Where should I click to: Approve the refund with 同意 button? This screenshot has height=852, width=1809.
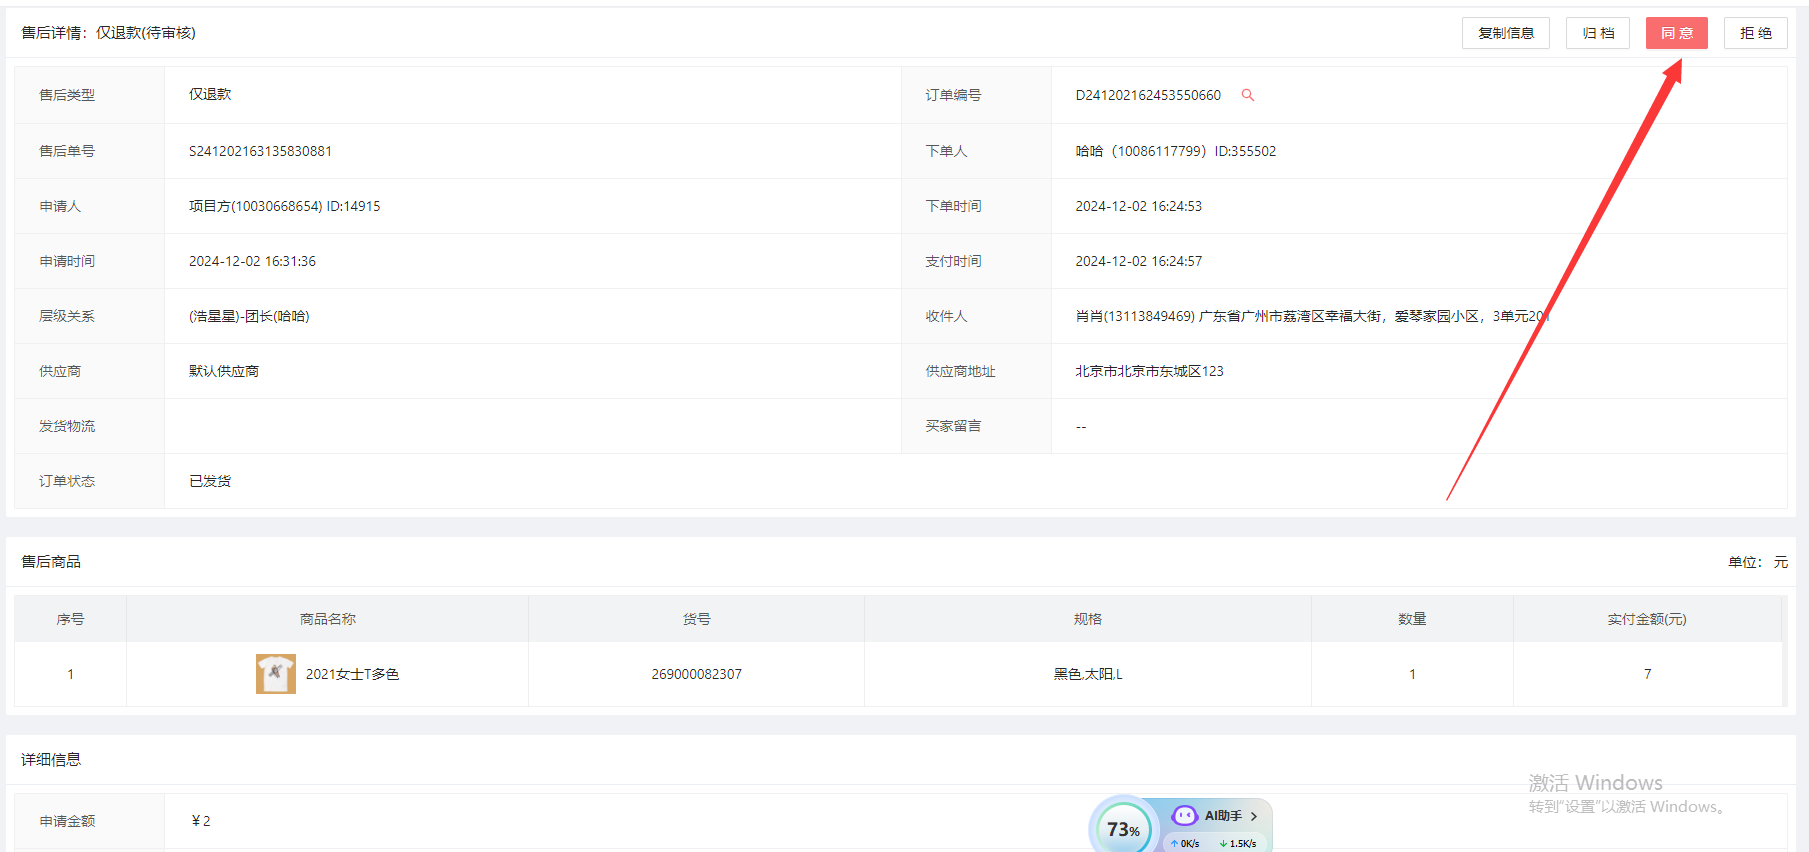tap(1676, 33)
